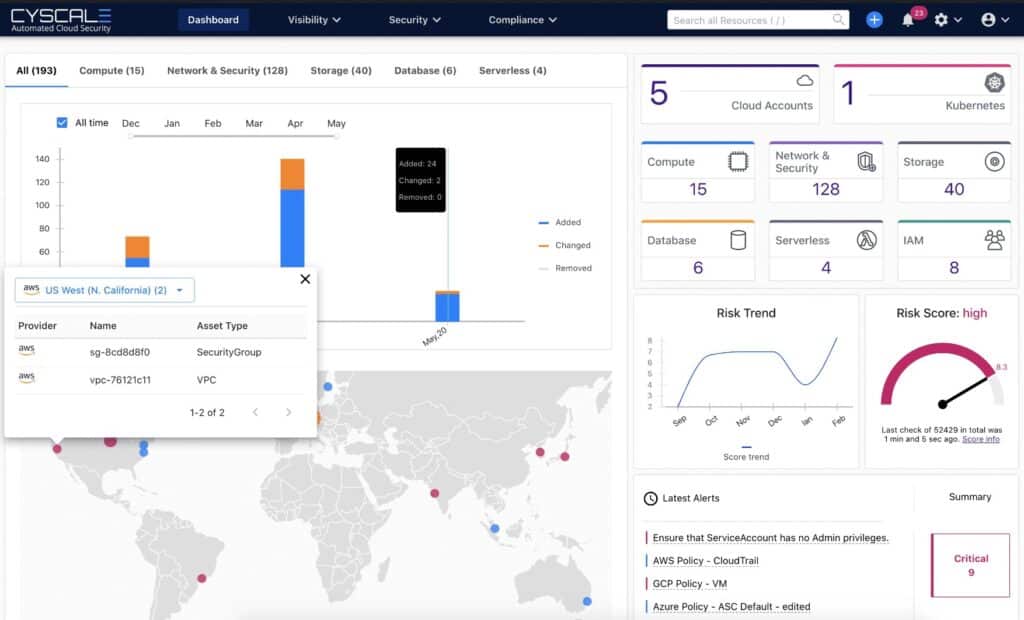This screenshot has width=1024, height=620.
Task: Click the time range slider's Dec handle
Action: click(x=131, y=136)
